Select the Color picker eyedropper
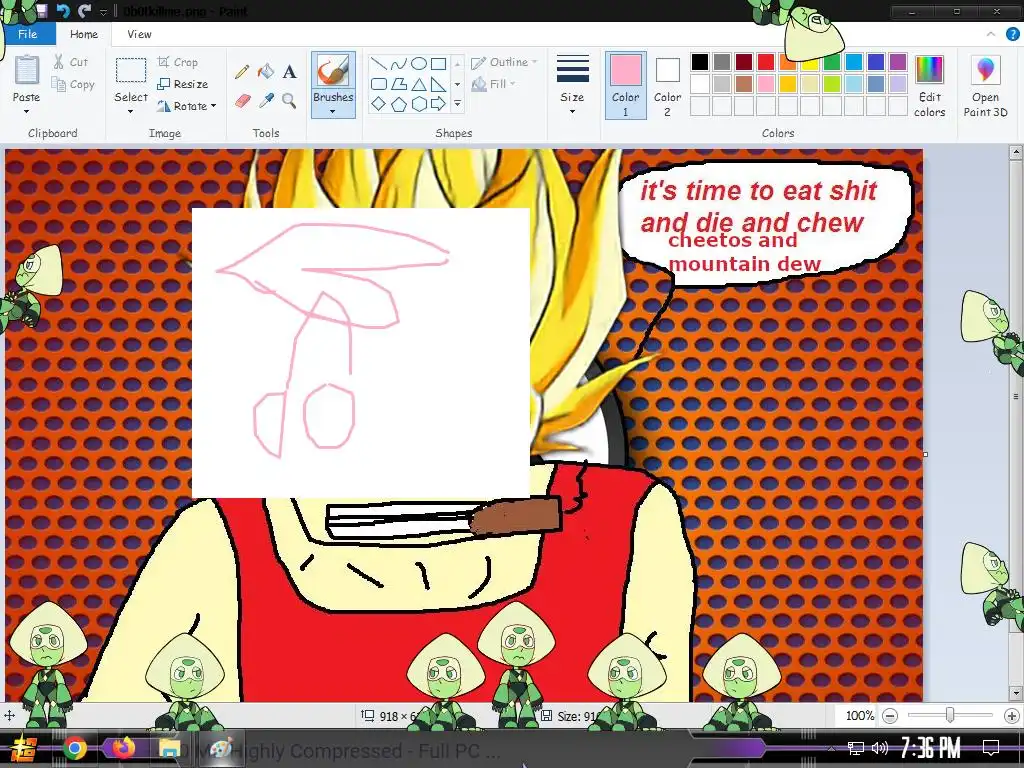 (x=266, y=101)
